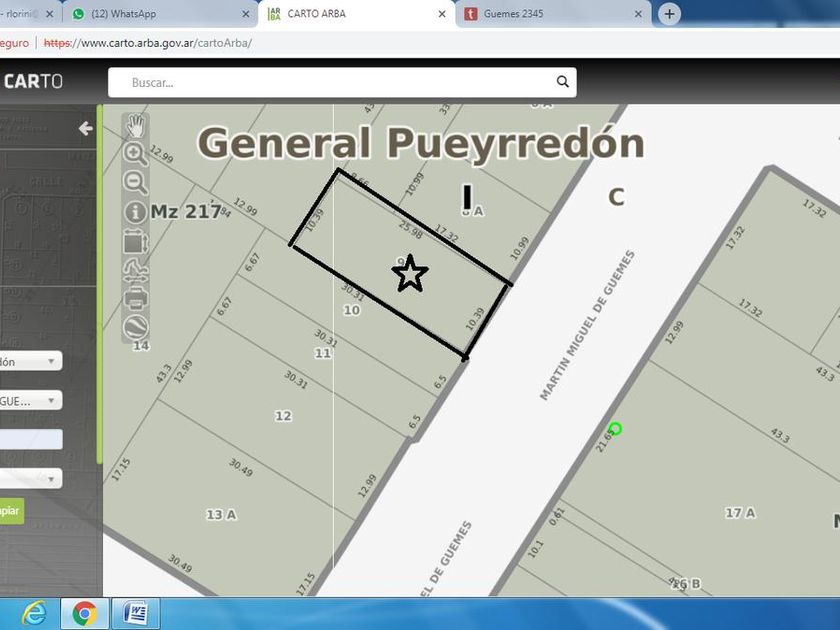840x630 pixels.
Task: Click the '14' parcel label under map toolbar
Action: point(141,346)
